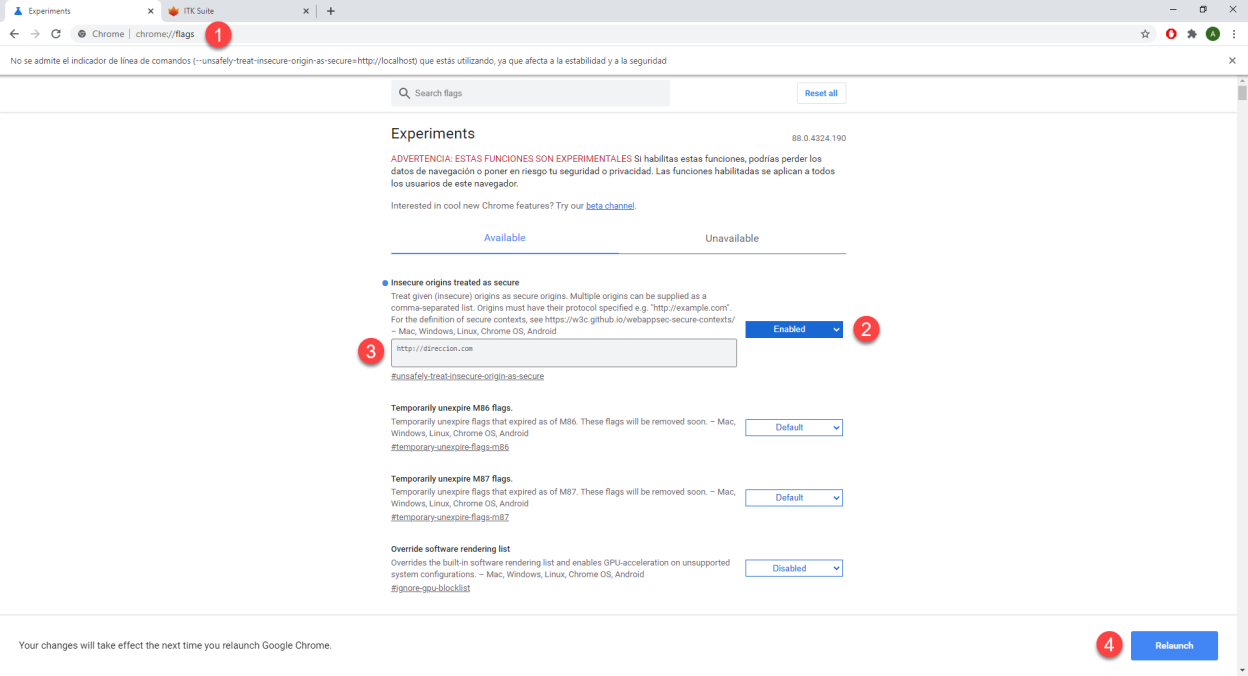This screenshot has height=676, width=1248.
Task: Bookmark this page with the star icon
Action: click(x=1145, y=34)
